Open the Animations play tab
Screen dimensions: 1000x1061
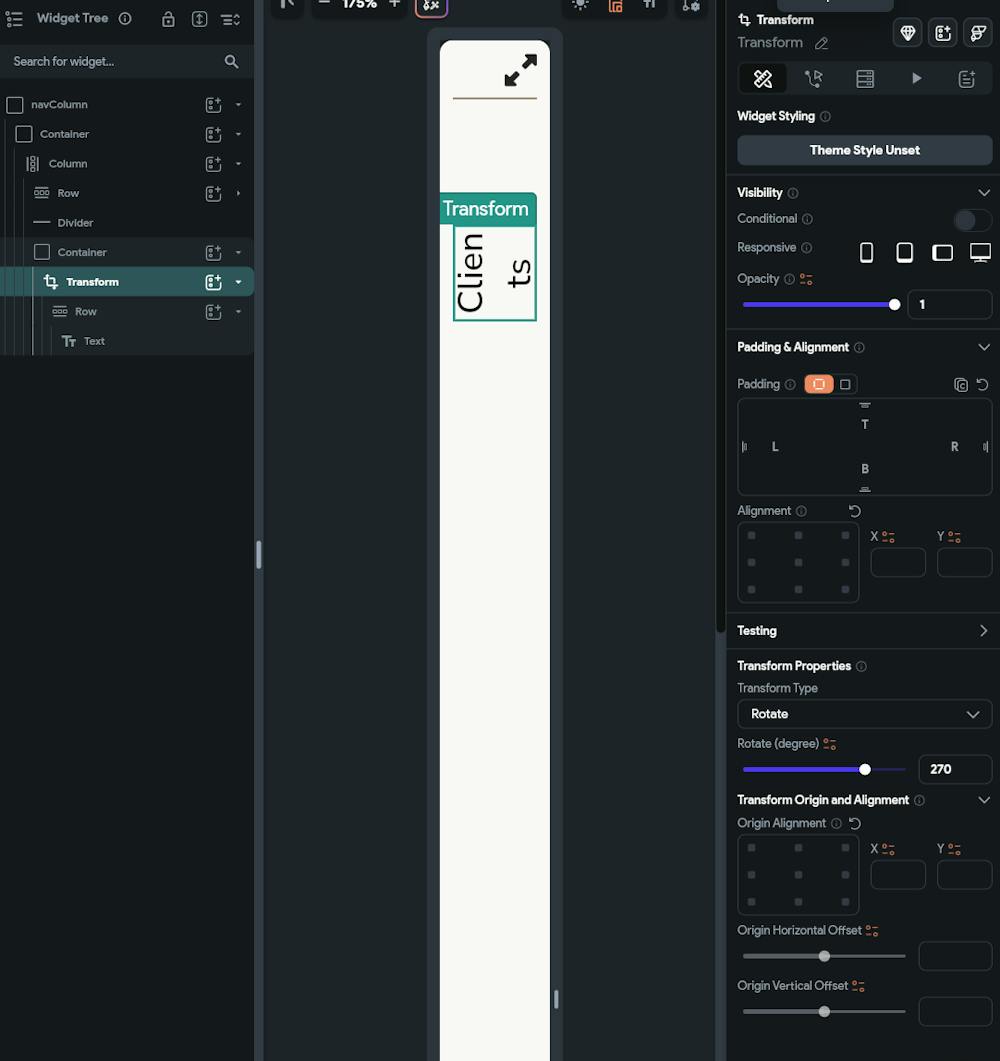coord(916,78)
